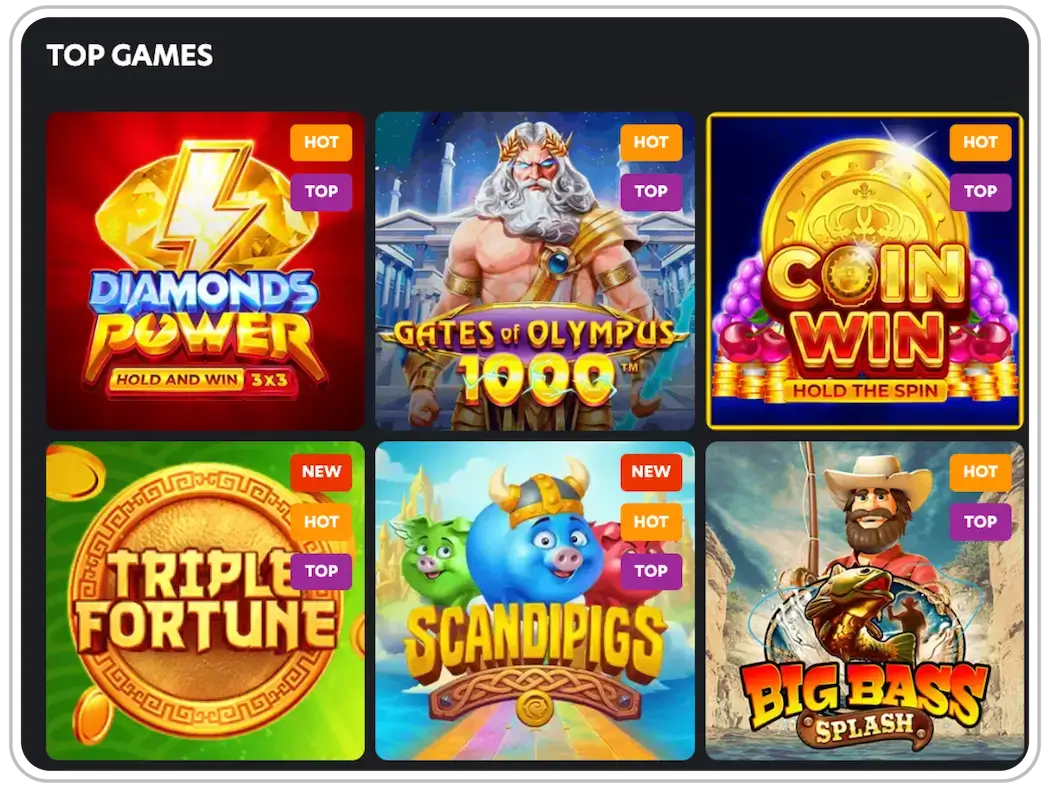Click HOT badge on Big Bass Splash
Screen dimensions: 1050x788
pos(980,472)
